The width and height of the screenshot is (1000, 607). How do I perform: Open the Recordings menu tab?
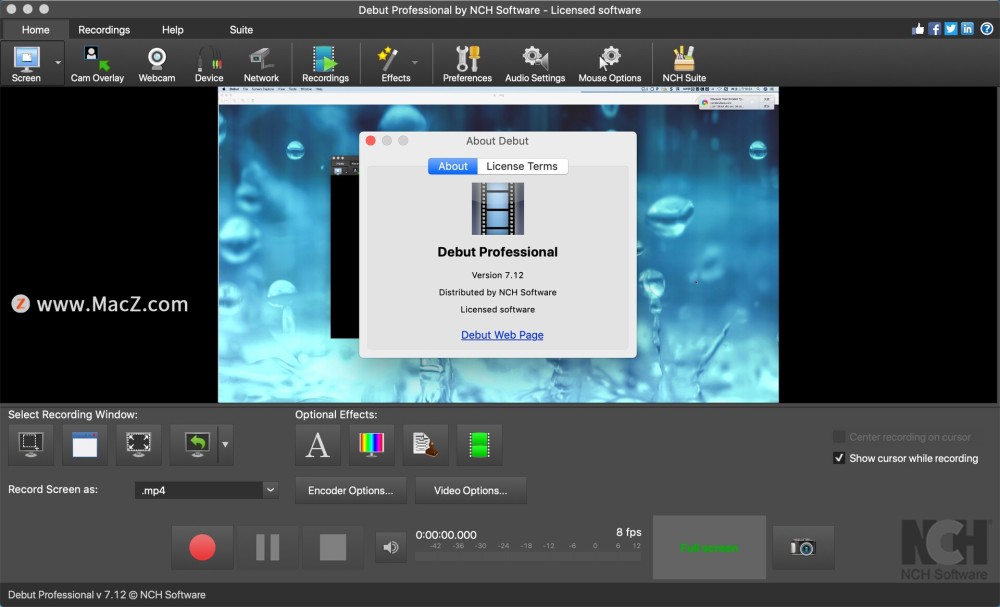click(104, 30)
